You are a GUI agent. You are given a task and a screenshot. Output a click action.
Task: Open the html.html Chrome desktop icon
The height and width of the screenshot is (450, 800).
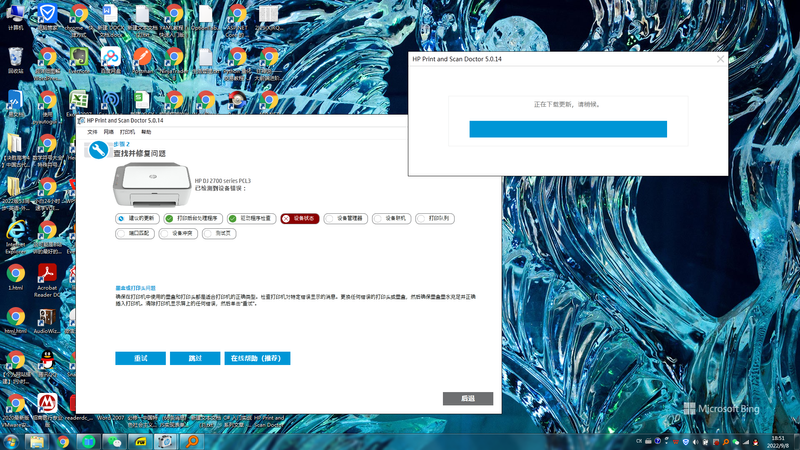pyautogui.click(x=16, y=321)
